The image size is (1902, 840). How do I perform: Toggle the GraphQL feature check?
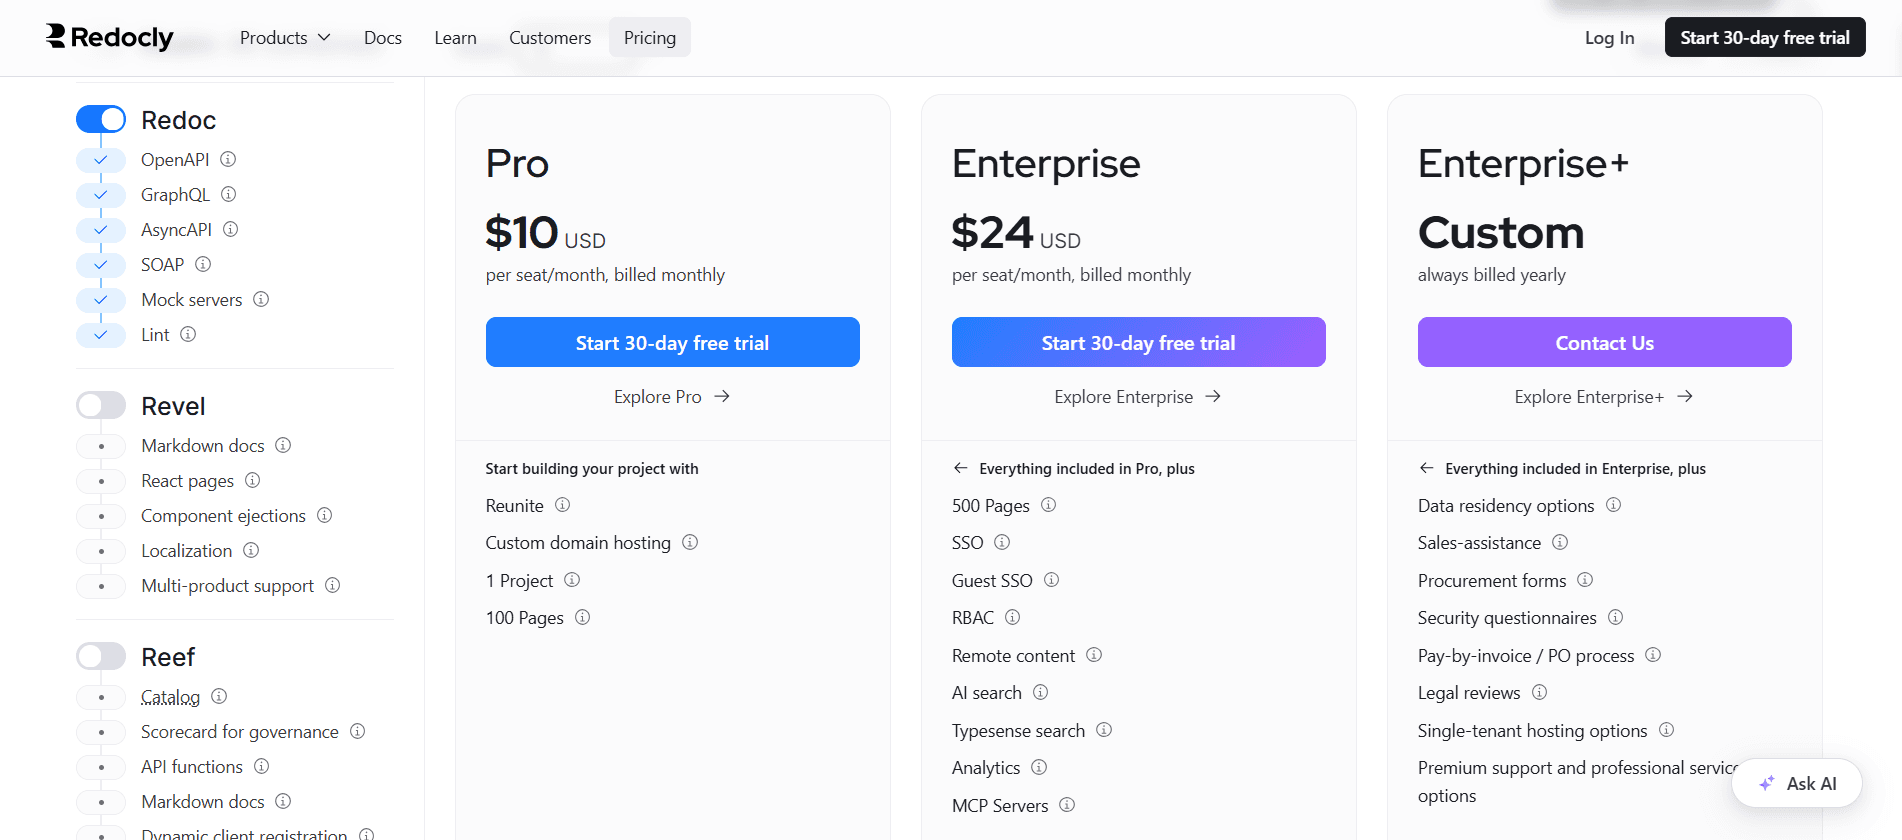[x=101, y=195]
